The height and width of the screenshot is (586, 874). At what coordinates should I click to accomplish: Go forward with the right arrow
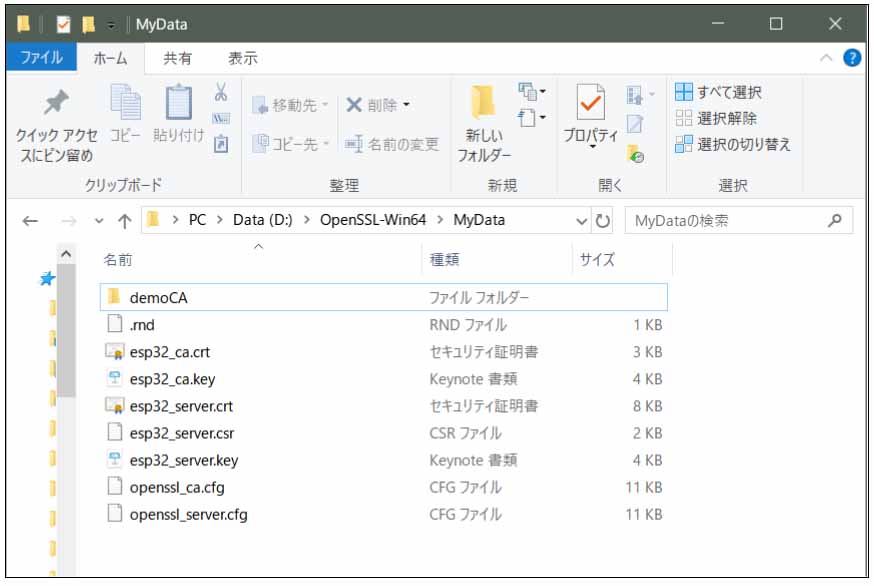pos(69,221)
